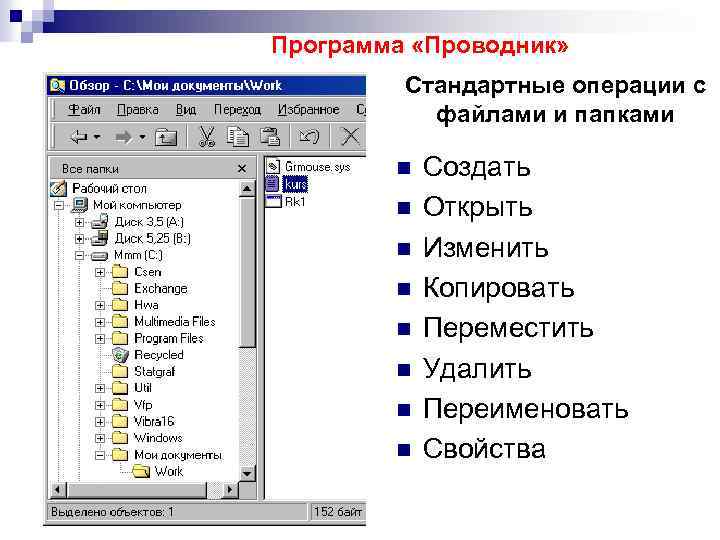The width and height of the screenshot is (720, 540).
Task: Click the Statgraf folder icon
Action: [x=120, y=371]
